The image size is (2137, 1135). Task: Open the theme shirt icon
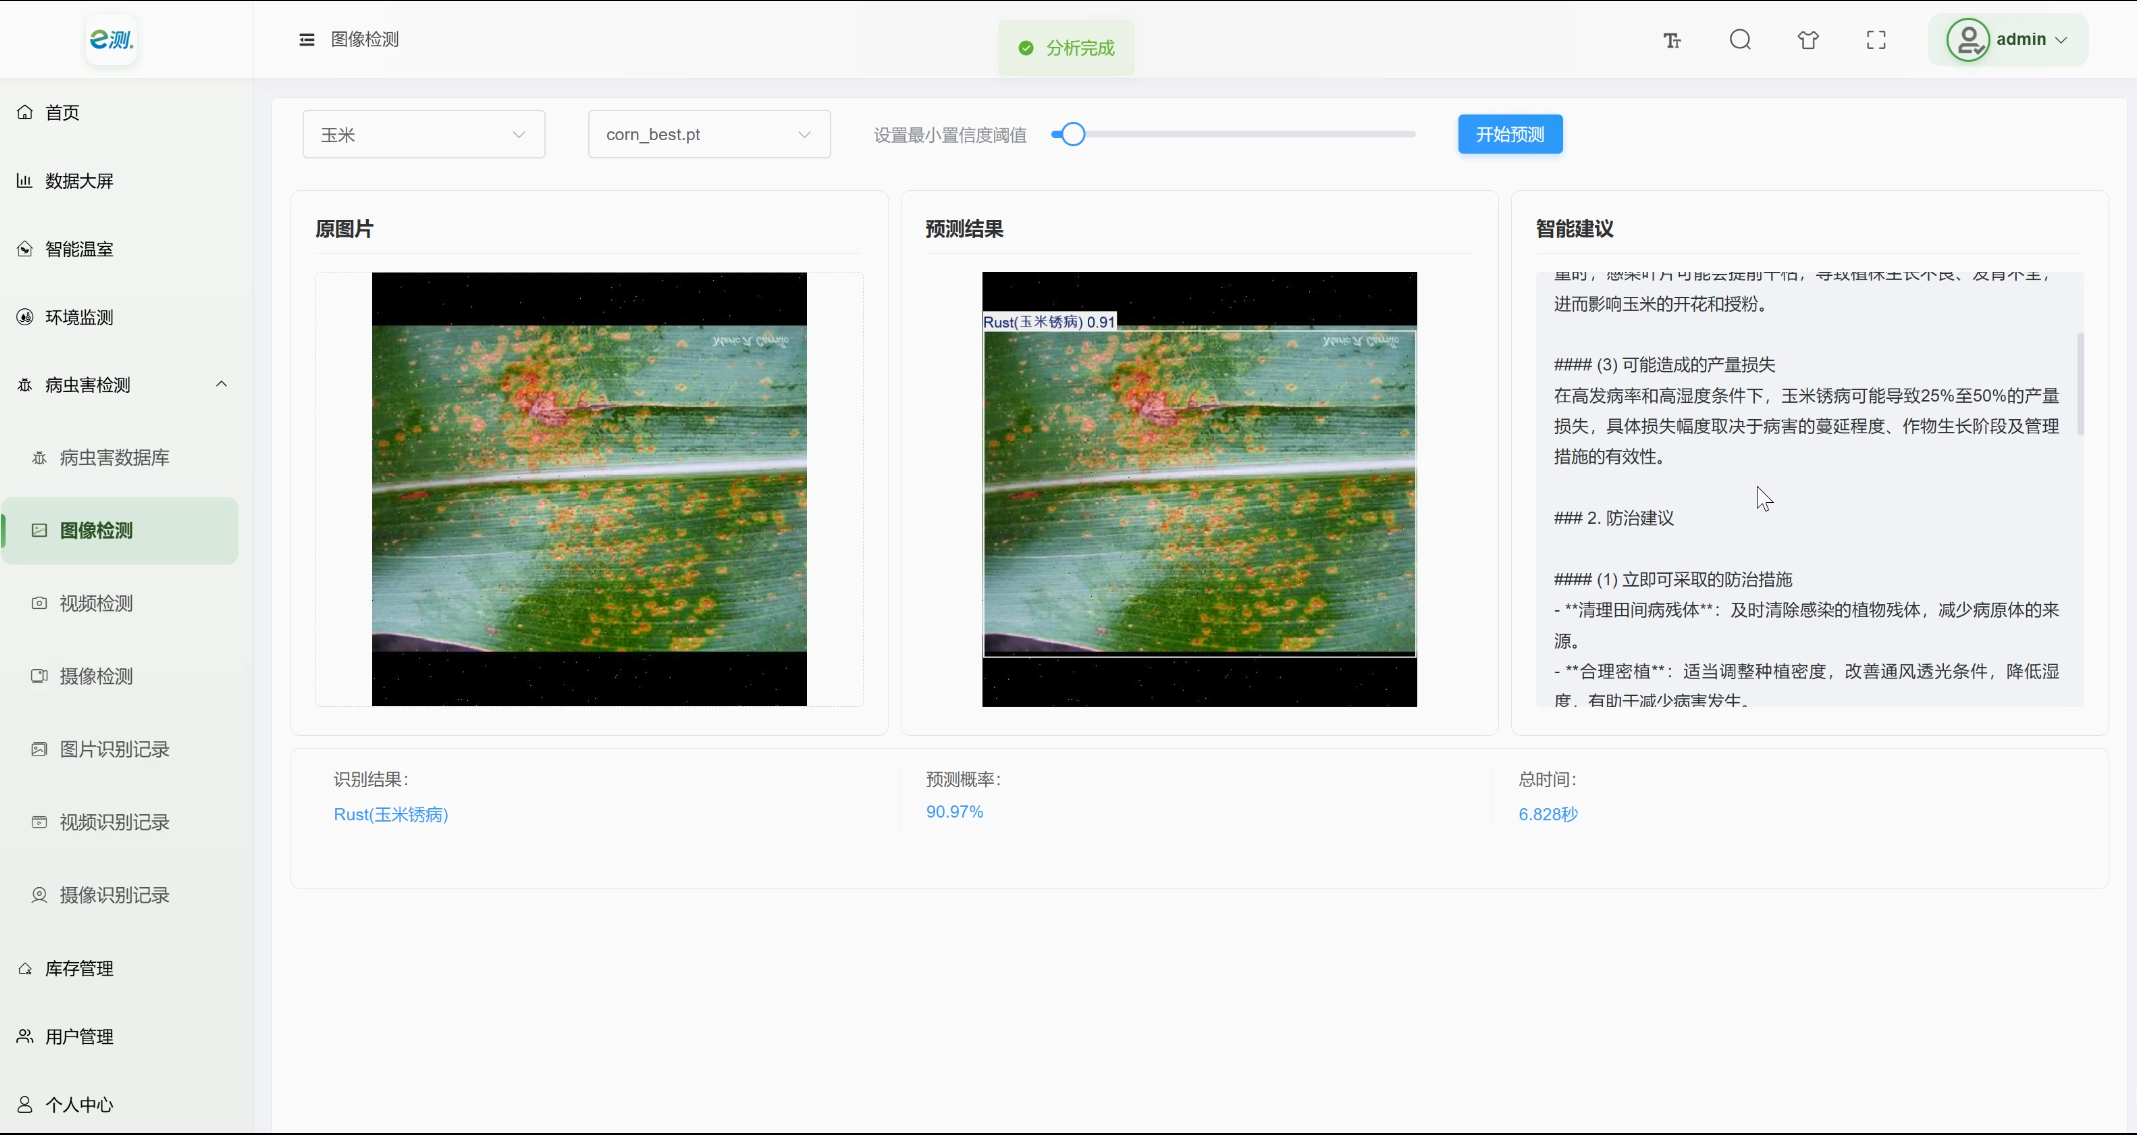tap(1808, 40)
